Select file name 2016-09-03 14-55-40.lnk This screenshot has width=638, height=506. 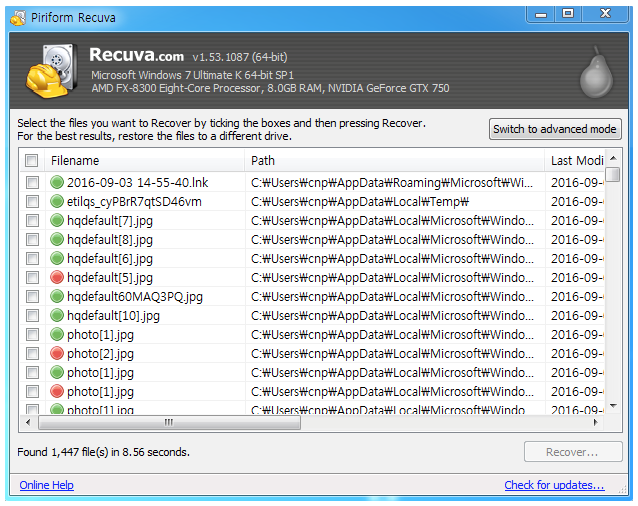point(138,182)
